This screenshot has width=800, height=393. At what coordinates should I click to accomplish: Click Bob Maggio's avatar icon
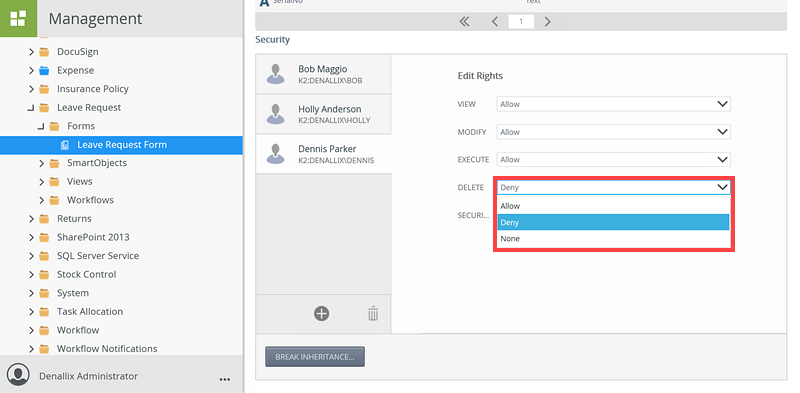click(276, 75)
